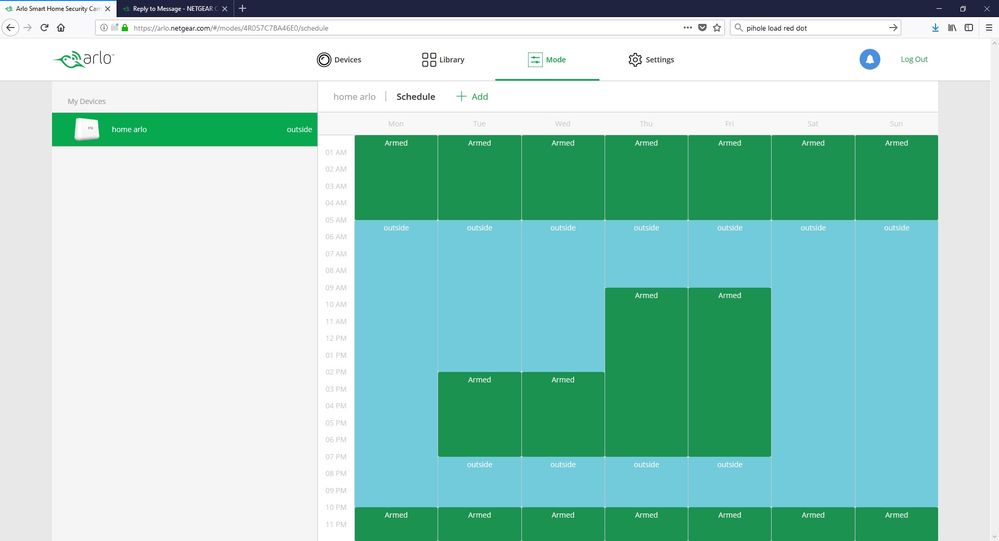The image size is (999, 541).
Task: Select Thursday 7 PM outside block
Action: click(646, 482)
